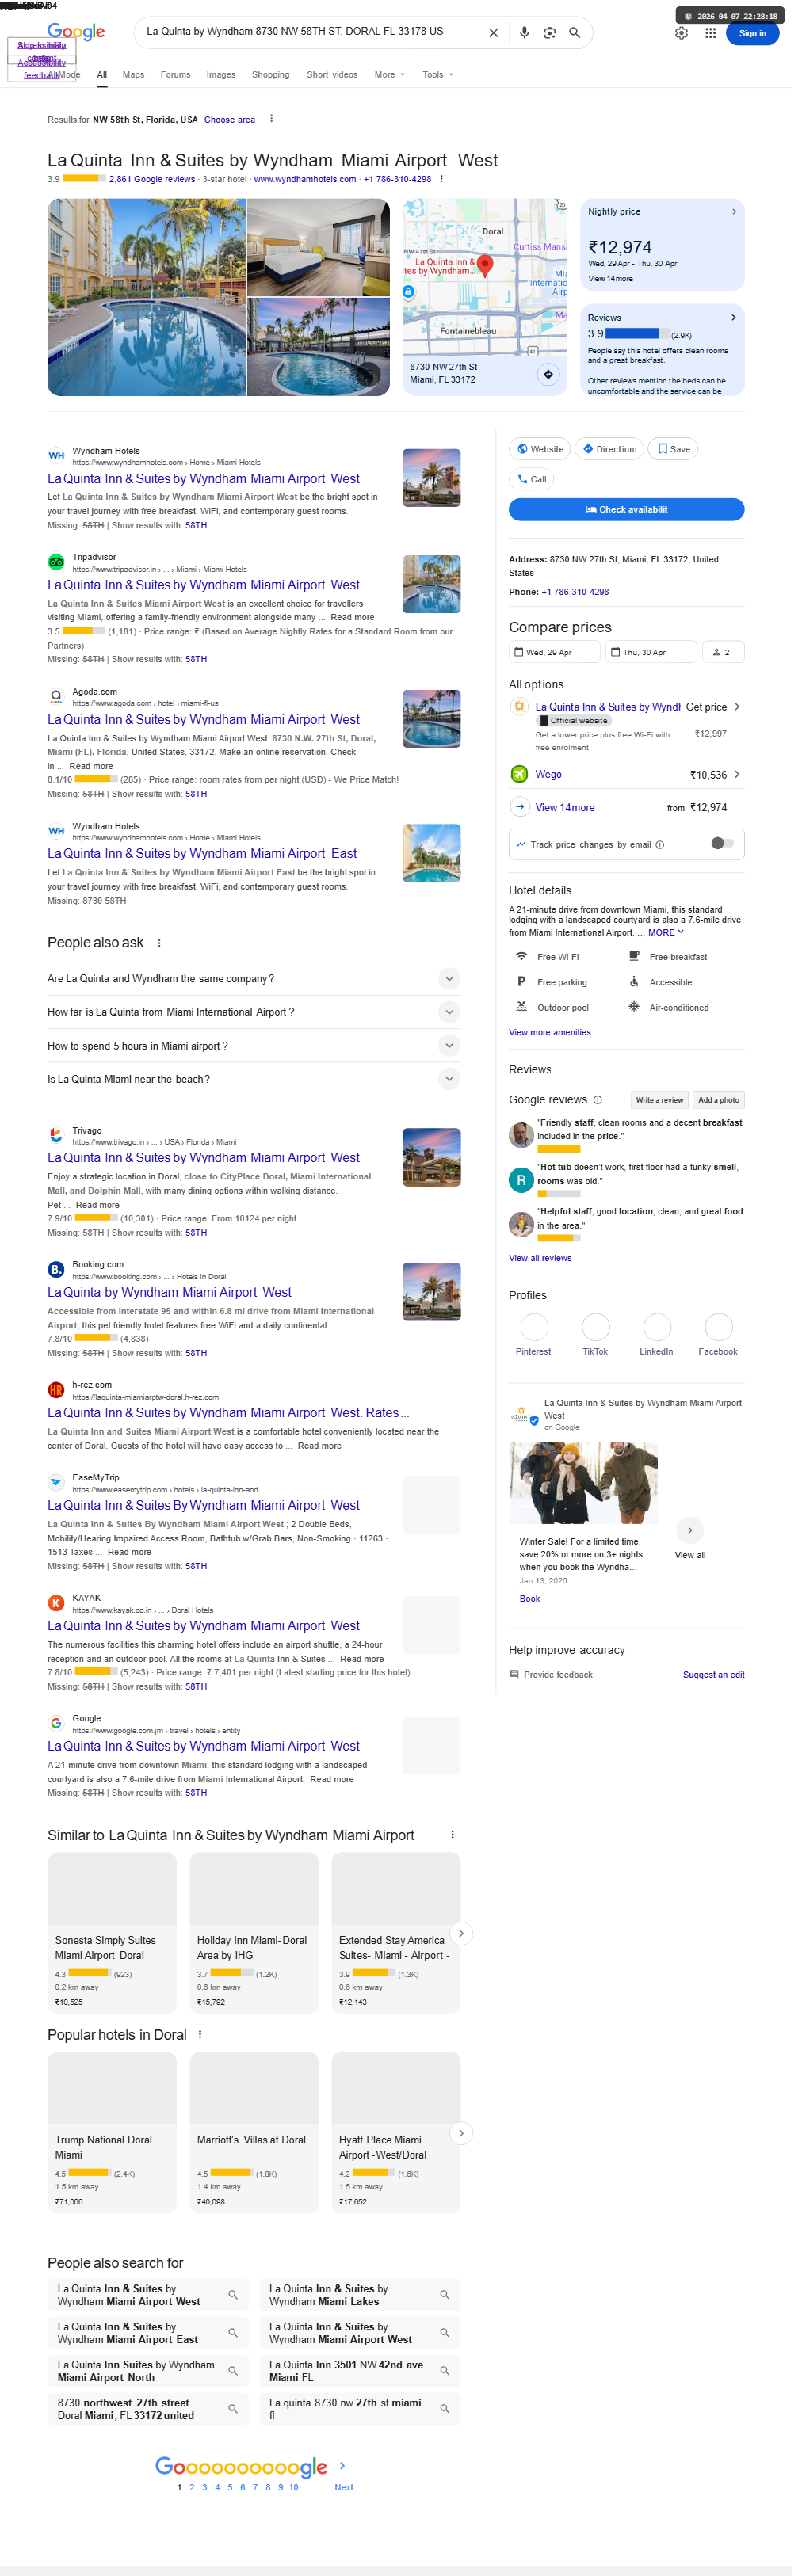Screen dimensions: 802x2576
Task: Switch to the Forums tab
Action: [175, 74]
